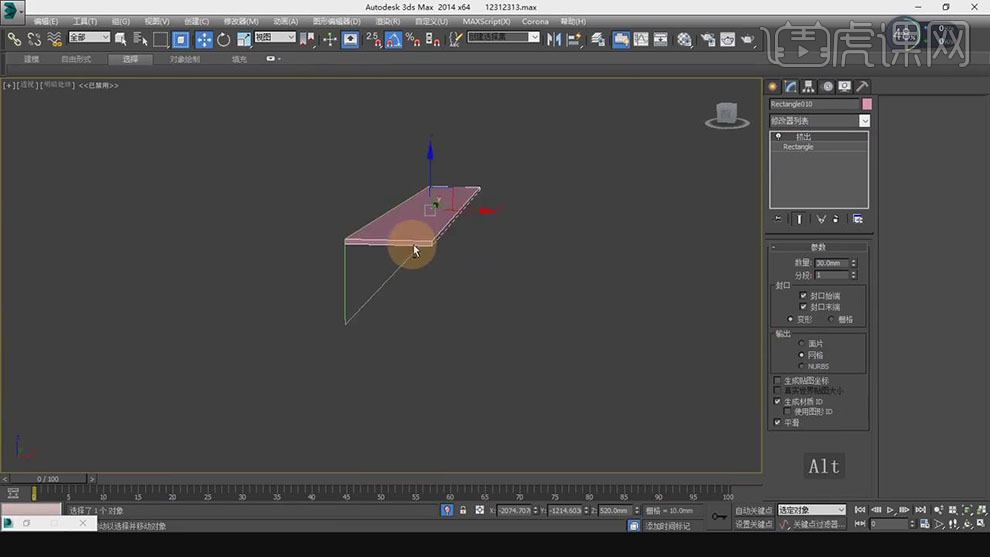The width and height of the screenshot is (990, 557).
Task: Select the 面片 output radio button
Action: pos(801,343)
